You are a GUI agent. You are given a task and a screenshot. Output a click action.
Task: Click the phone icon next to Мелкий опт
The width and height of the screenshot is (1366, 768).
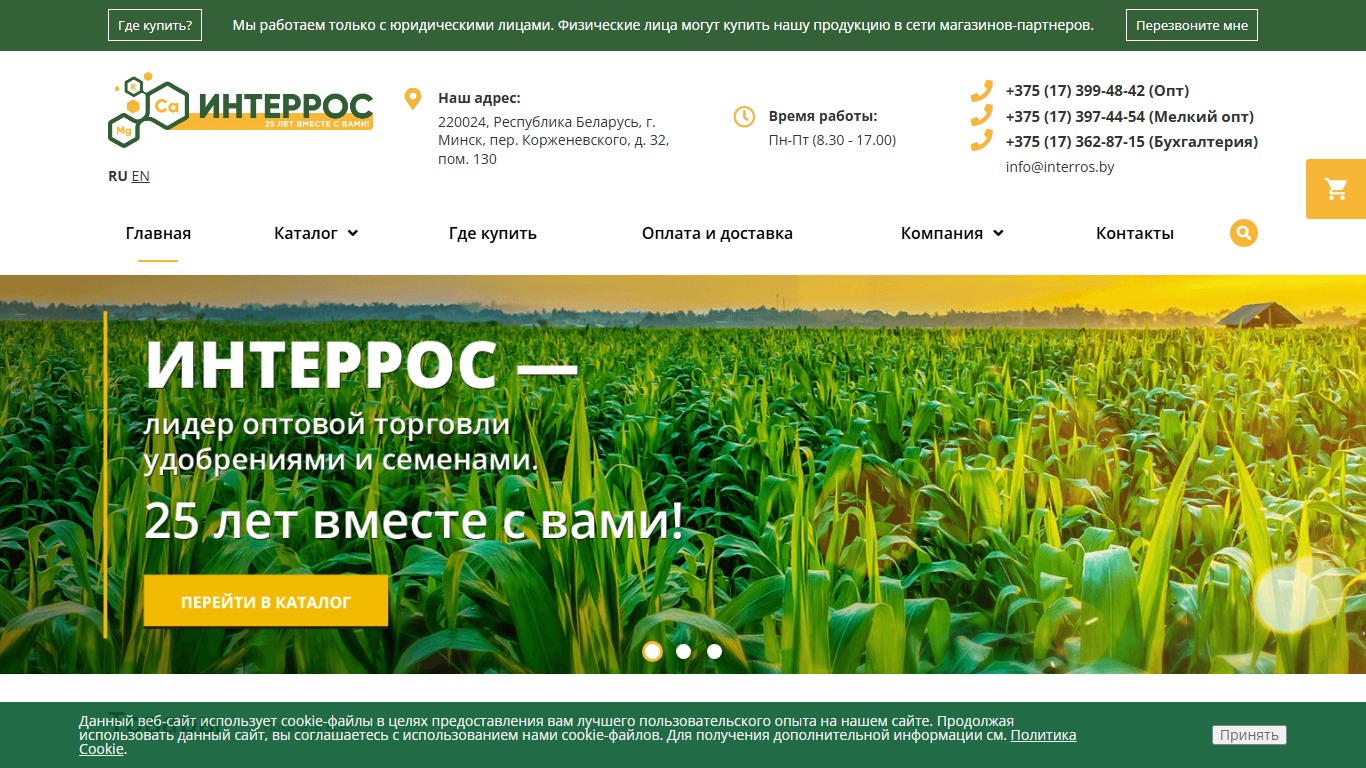[x=982, y=116]
